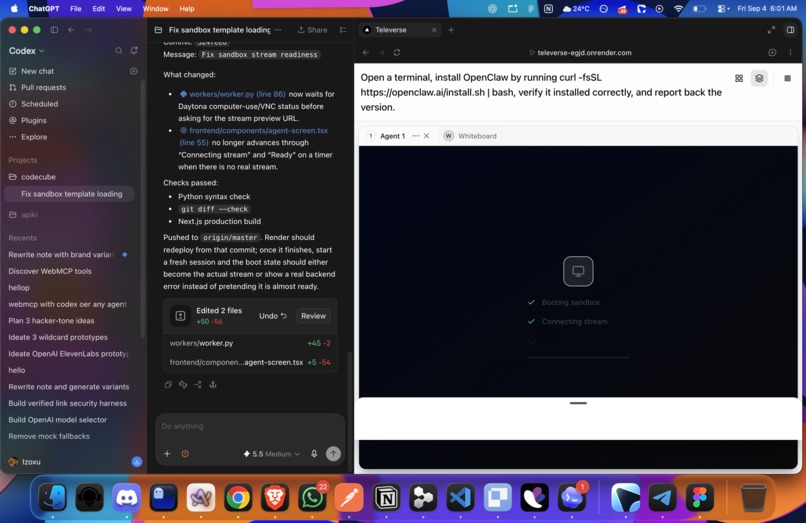
Task: Click the Undo button
Action: 272,316
